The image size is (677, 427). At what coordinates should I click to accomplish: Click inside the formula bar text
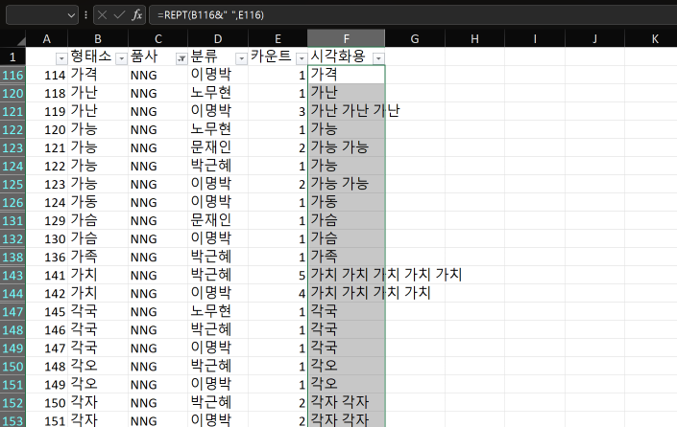(210, 15)
